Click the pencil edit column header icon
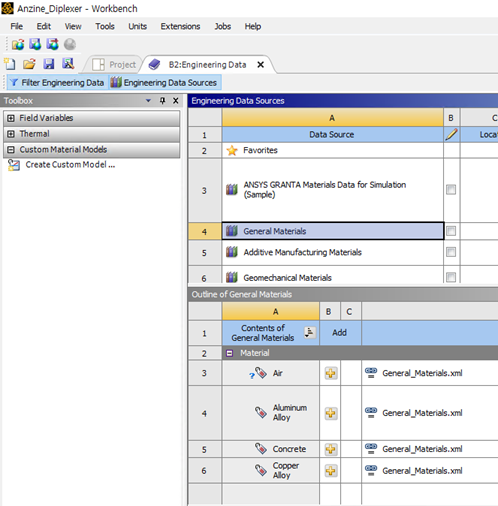The width and height of the screenshot is (498, 506). tap(451, 135)
